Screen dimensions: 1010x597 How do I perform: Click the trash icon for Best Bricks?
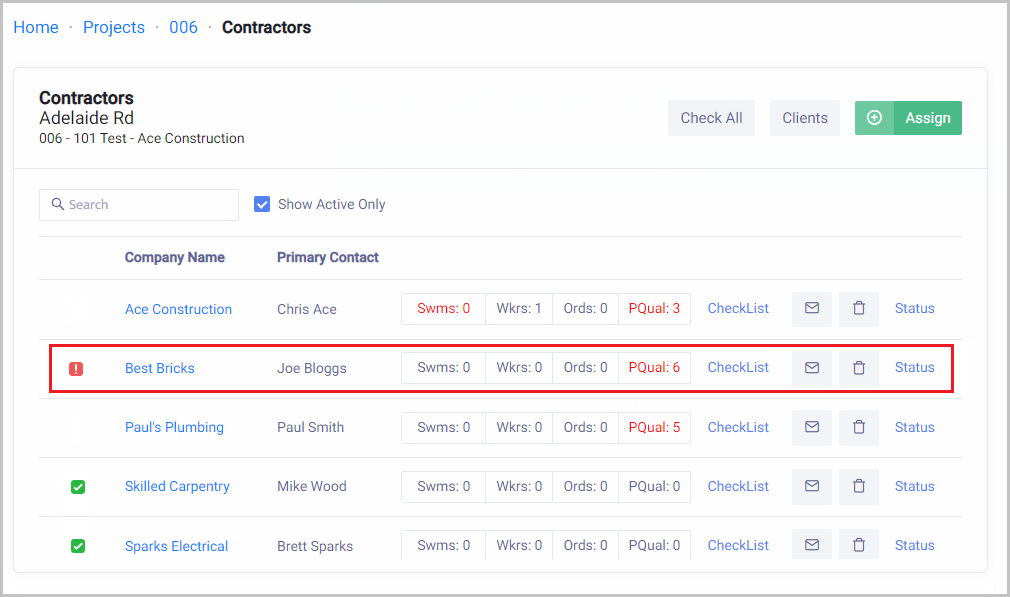858,368
